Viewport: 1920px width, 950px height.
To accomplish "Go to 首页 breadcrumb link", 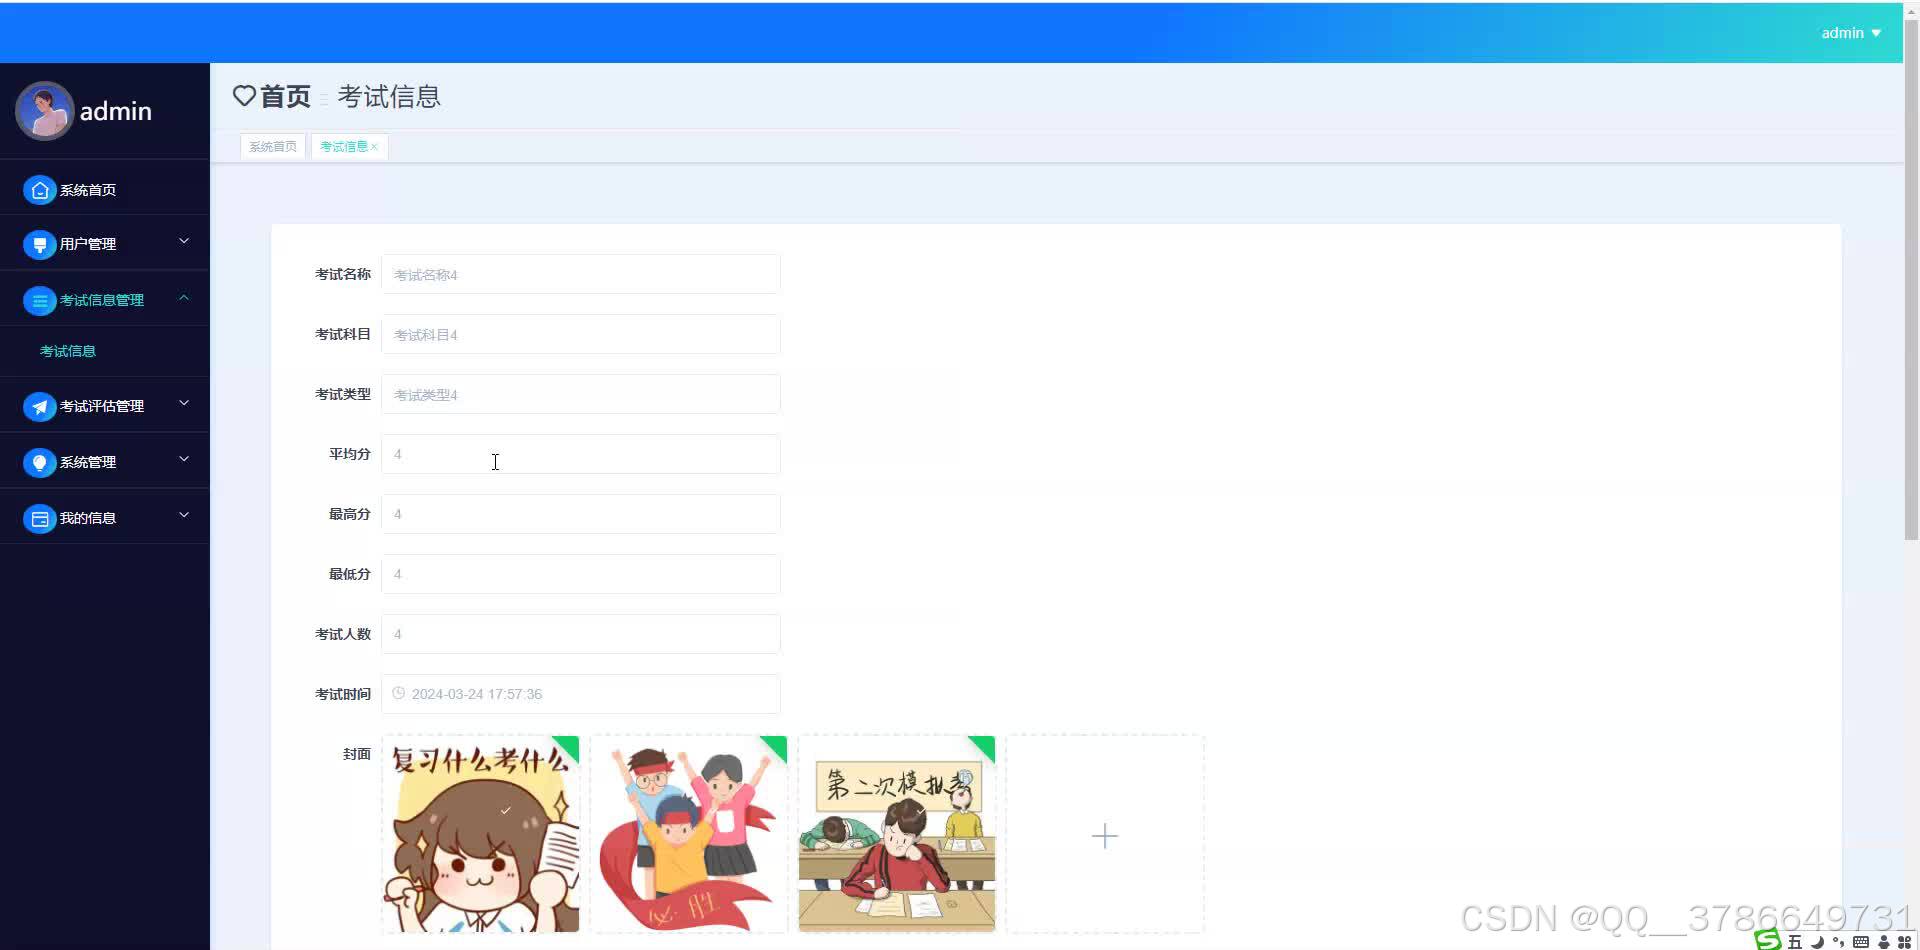I will point(285,96).
